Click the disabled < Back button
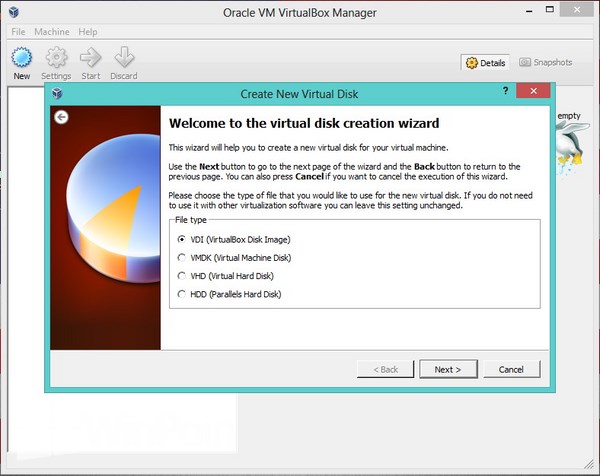 click(x=385, y=369)
